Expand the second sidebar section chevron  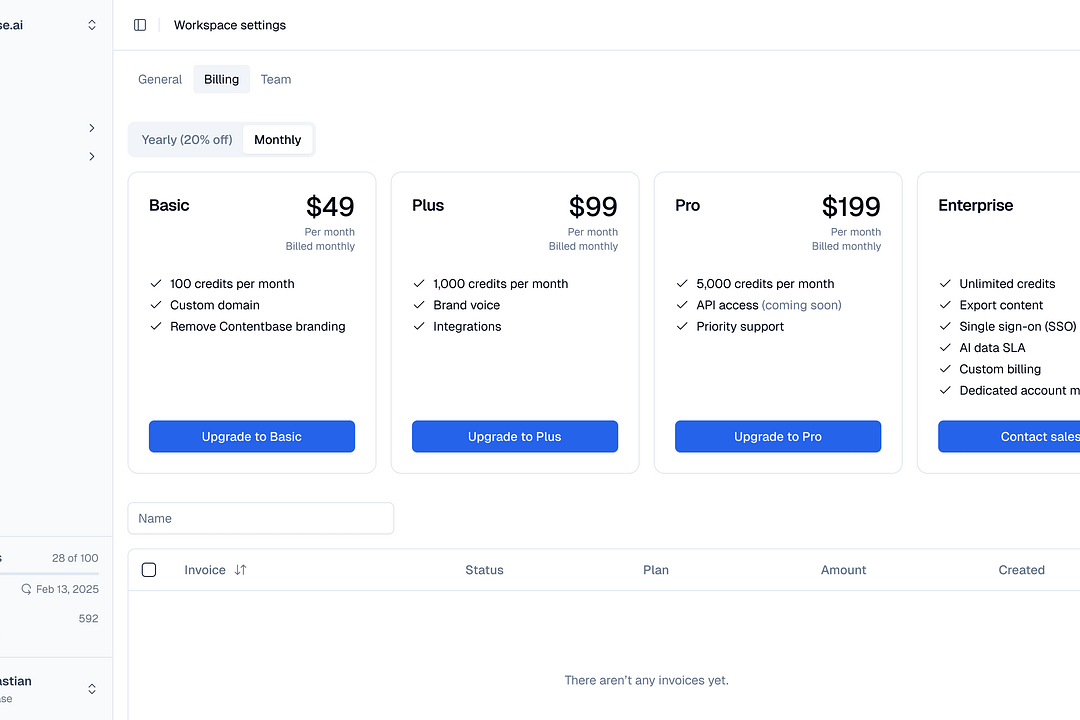[91, 156]
